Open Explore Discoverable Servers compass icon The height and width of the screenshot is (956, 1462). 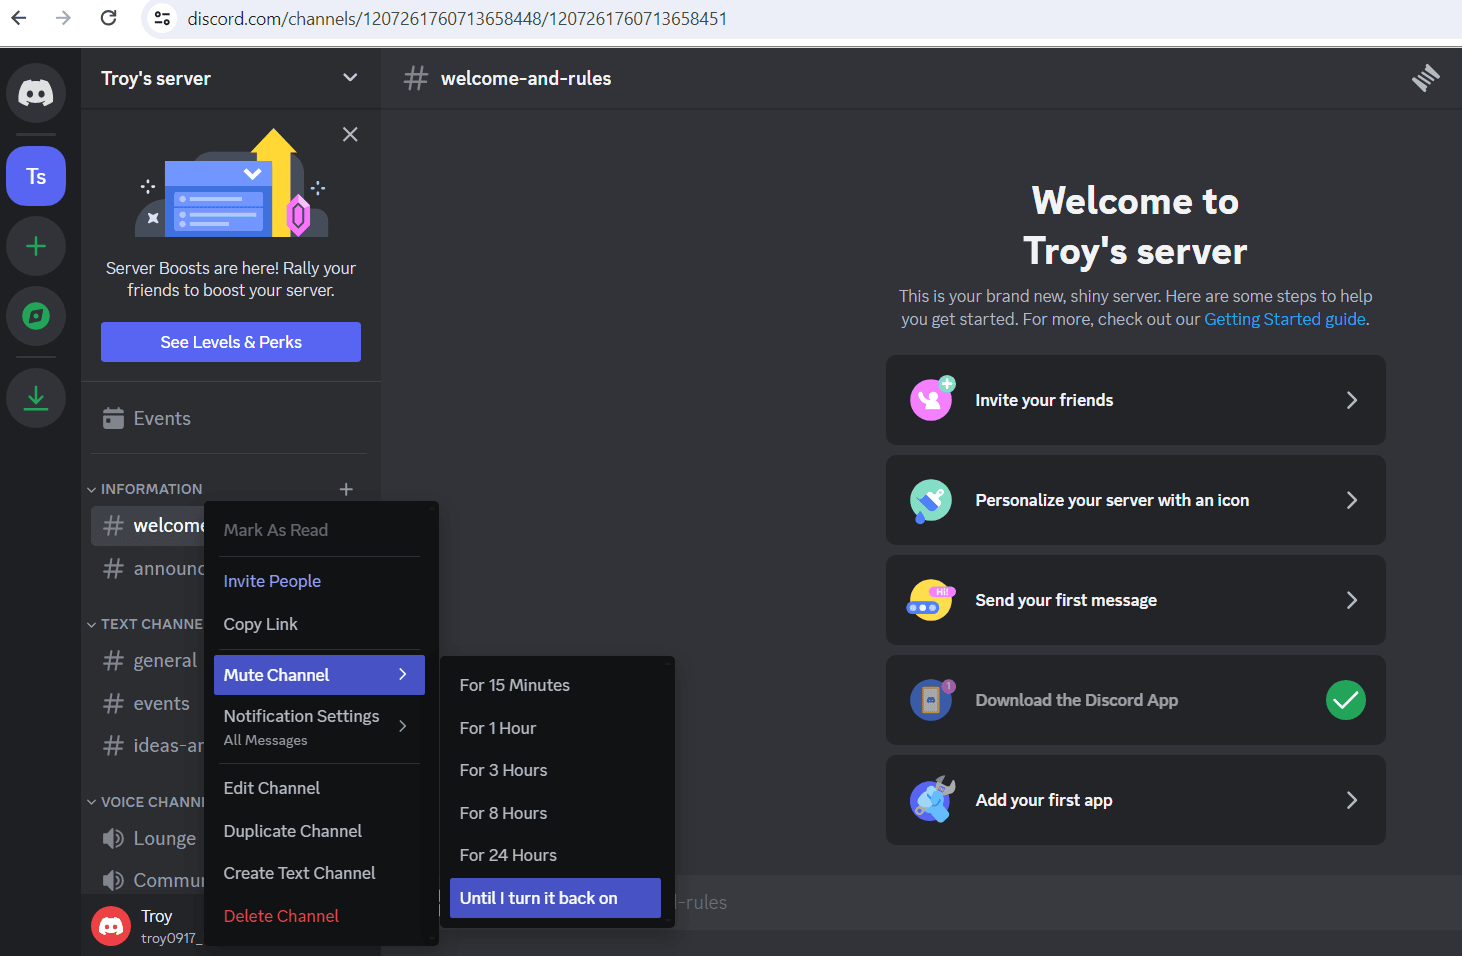(x=36, y=316)
